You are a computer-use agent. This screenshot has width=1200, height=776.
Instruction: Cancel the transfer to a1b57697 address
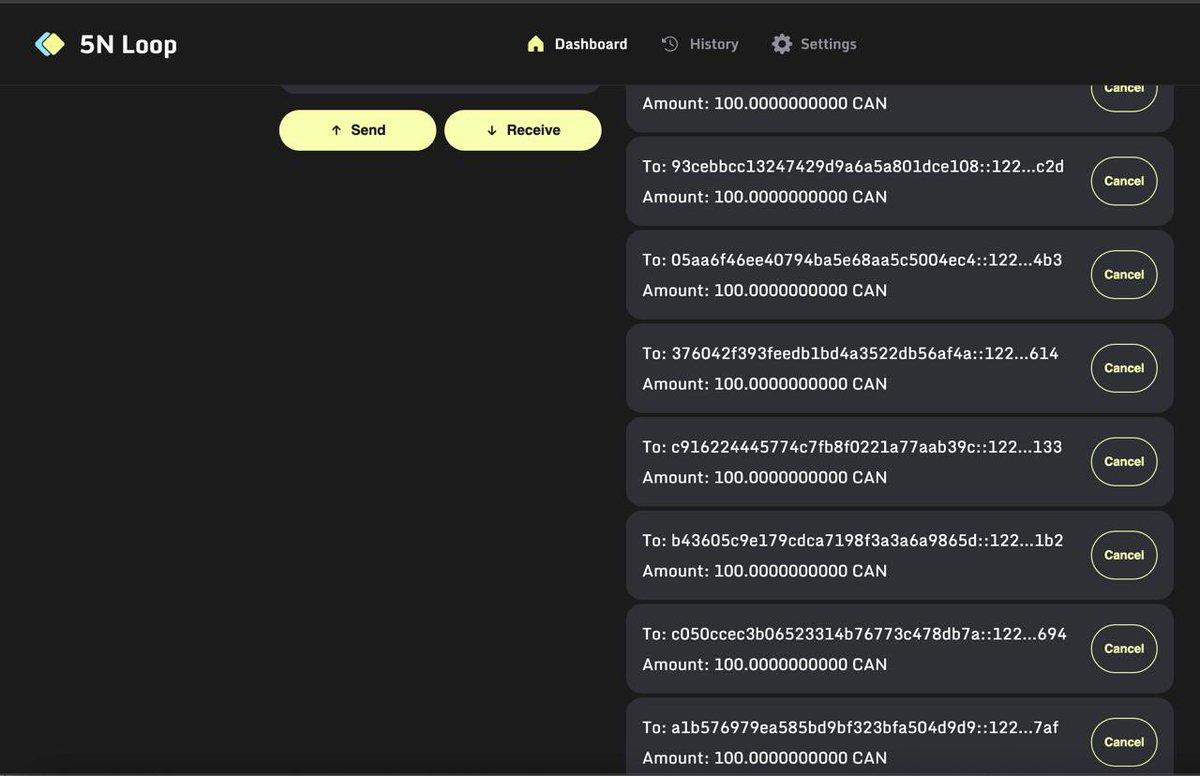[x=1124, y=742]
